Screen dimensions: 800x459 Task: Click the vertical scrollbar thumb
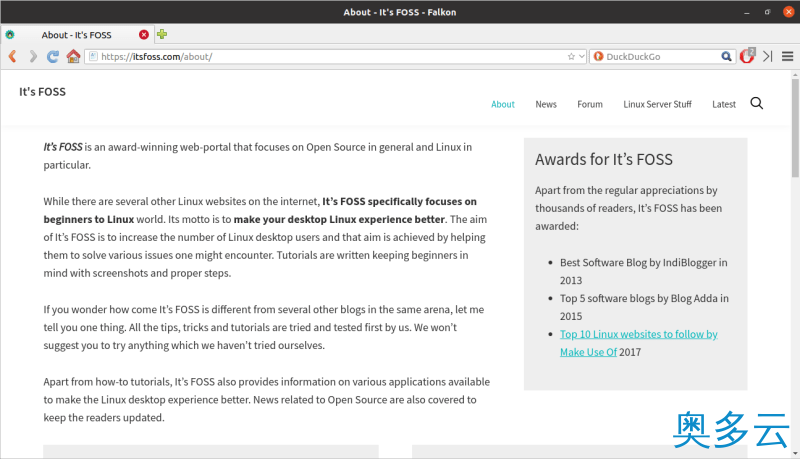pyautogui.click(x=795, y=128)
